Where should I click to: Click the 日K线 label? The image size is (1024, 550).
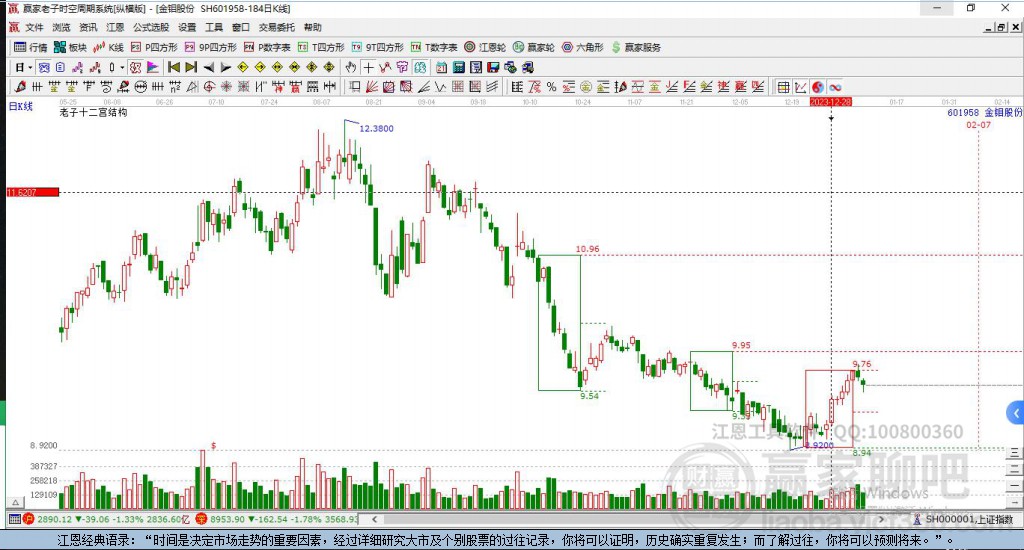point(21,106)
